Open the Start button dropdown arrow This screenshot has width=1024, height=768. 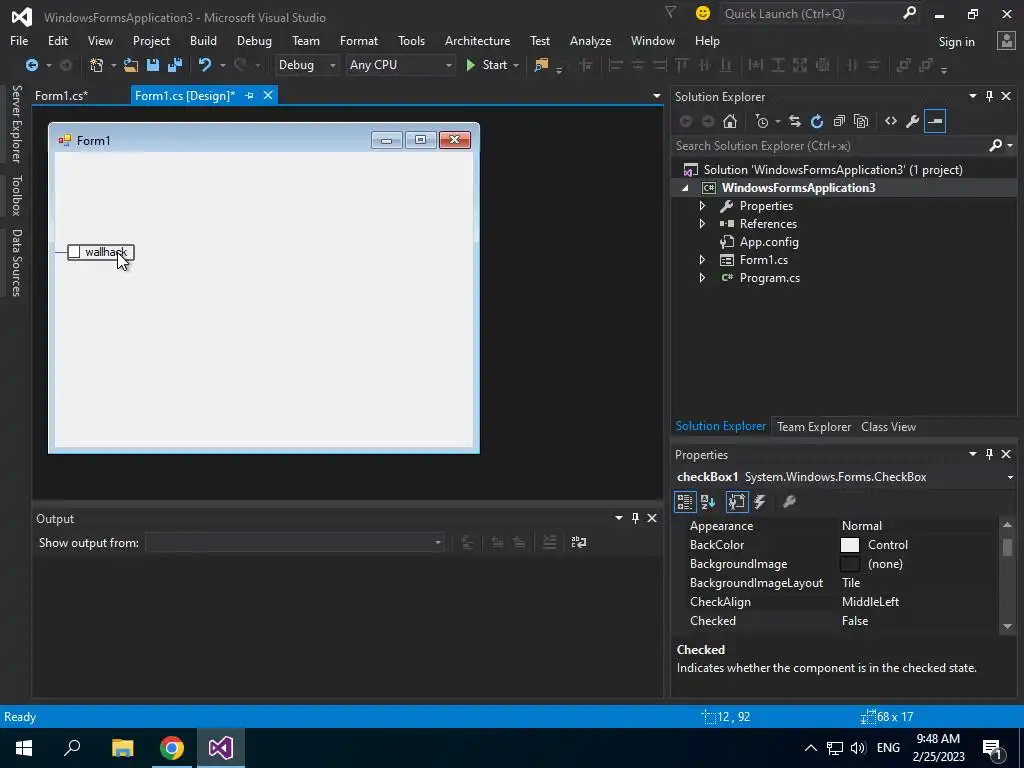(516, 65)
